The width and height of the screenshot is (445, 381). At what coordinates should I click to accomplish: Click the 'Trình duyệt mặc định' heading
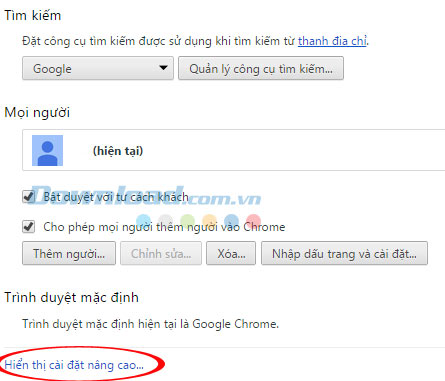coord(71,297)
